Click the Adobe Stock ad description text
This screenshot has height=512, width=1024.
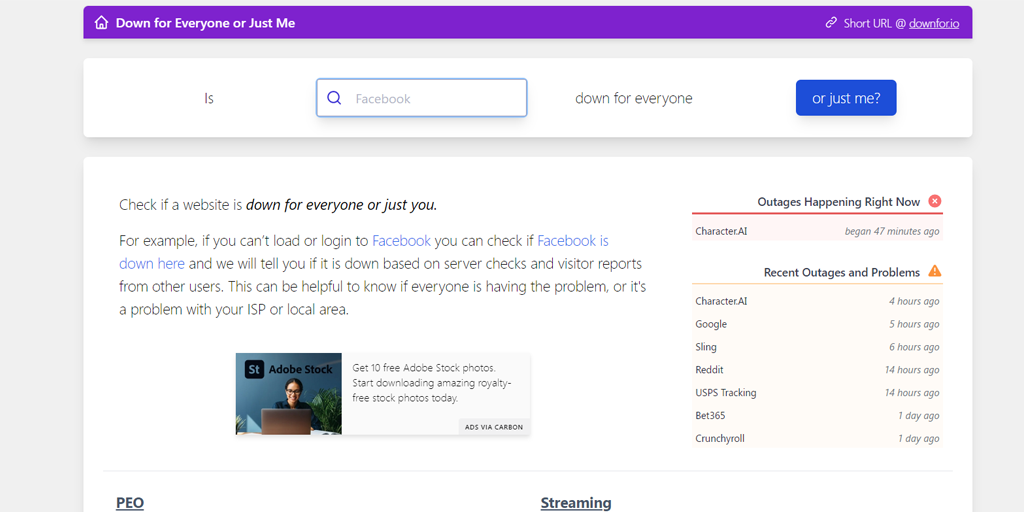click(432, 382)
